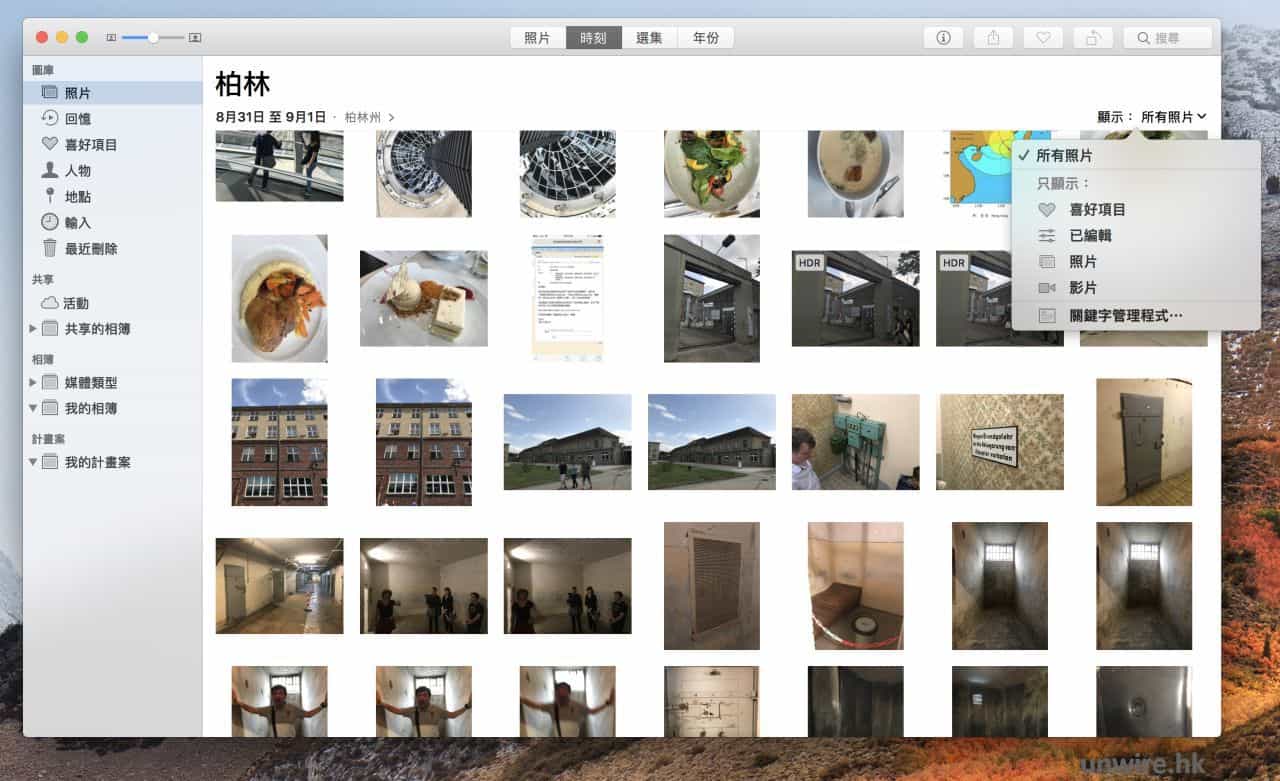Image resolution: width=1280 pixels, height=781 pixels.
Task: Click the Share toolbar icon
Action: coord(993,38)
